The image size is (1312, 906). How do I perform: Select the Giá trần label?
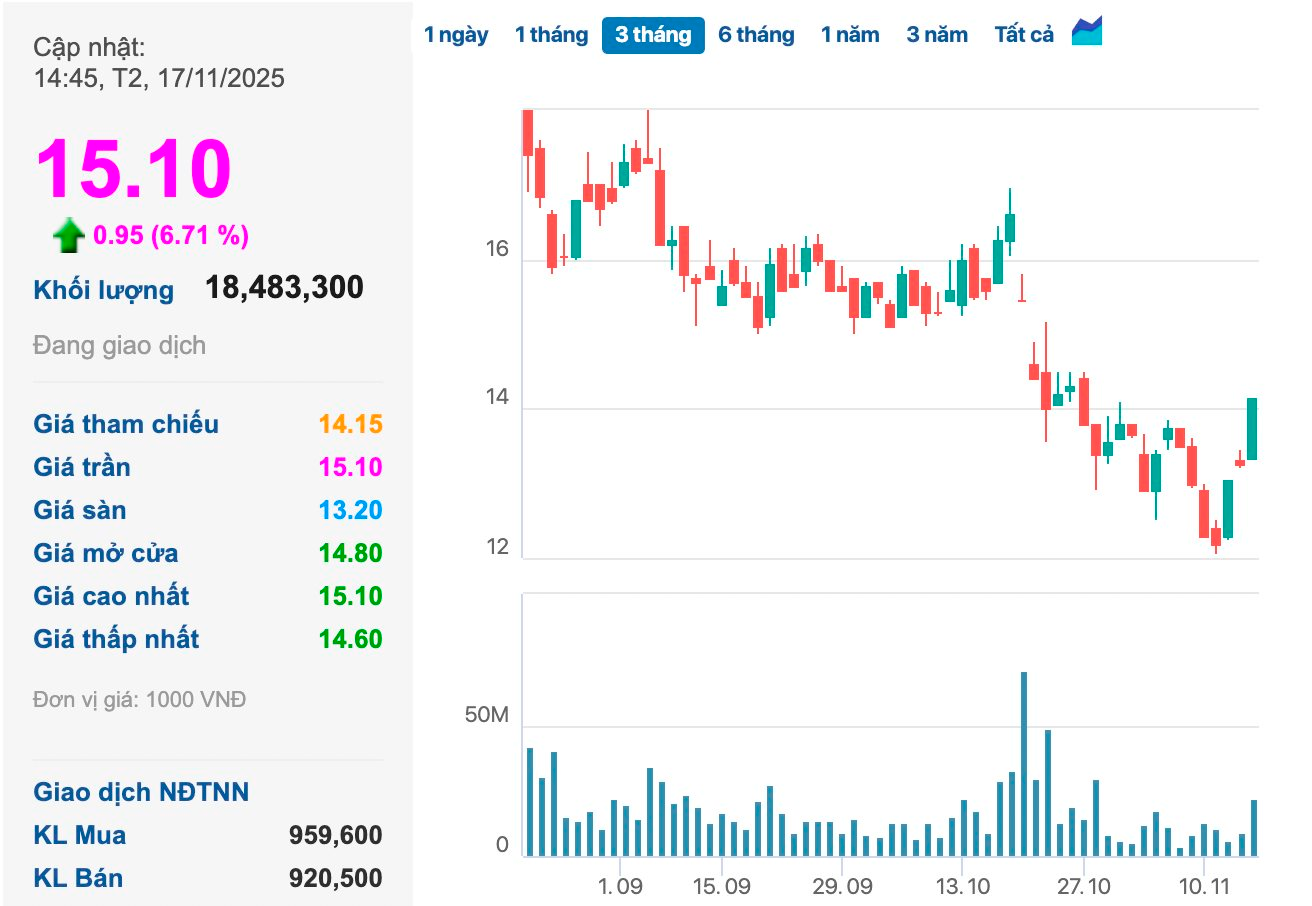(82, 467)
